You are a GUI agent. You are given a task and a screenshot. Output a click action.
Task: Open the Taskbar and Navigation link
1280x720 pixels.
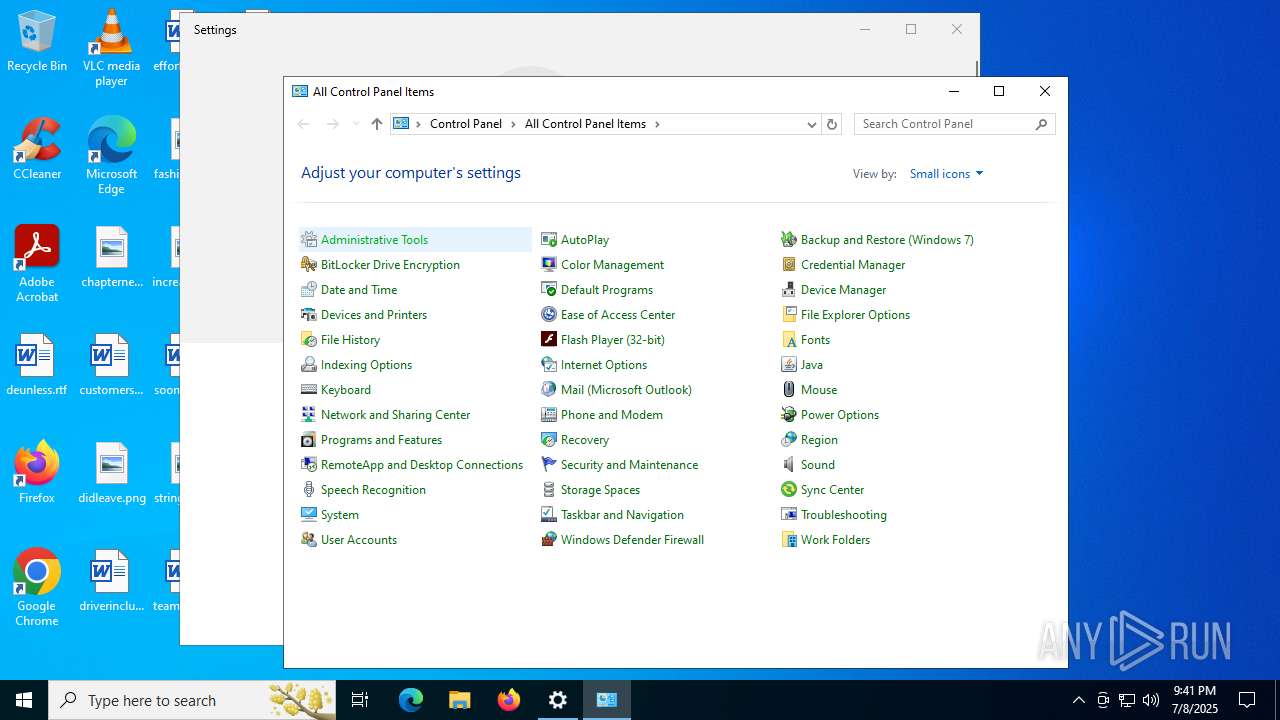tap(622, 515)
